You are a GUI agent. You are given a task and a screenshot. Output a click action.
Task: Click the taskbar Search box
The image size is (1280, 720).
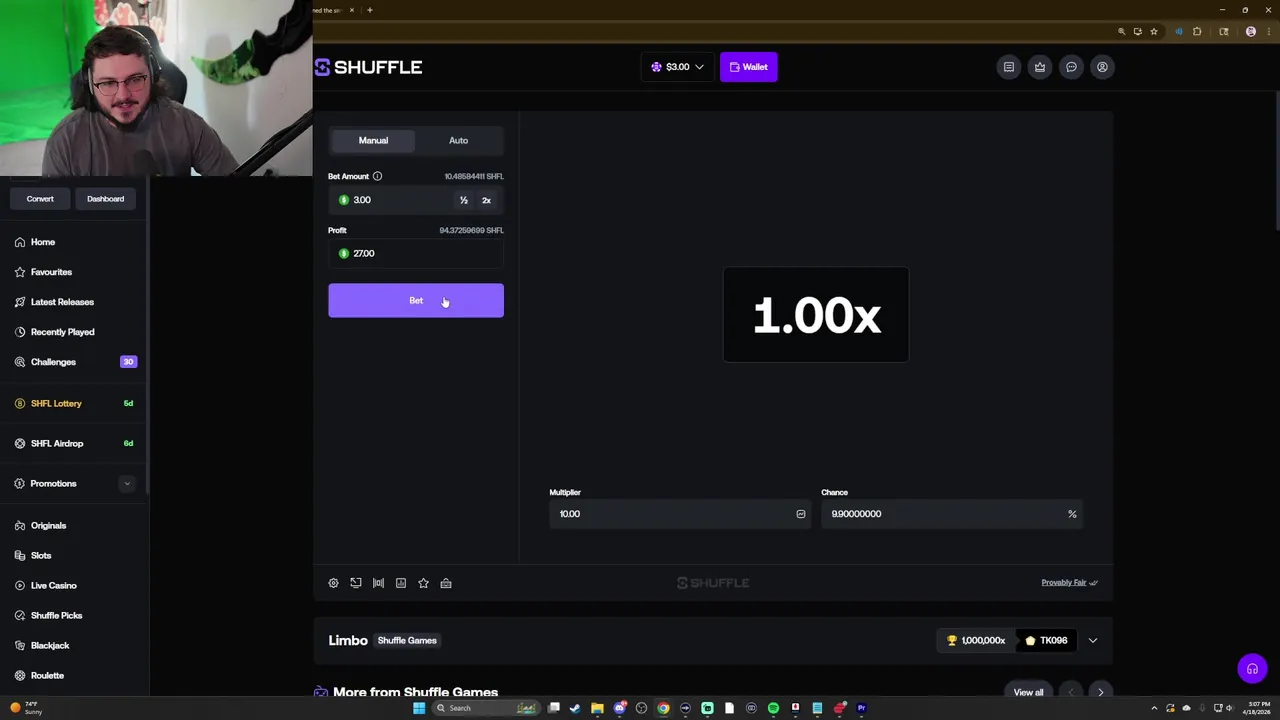(485, 708)
